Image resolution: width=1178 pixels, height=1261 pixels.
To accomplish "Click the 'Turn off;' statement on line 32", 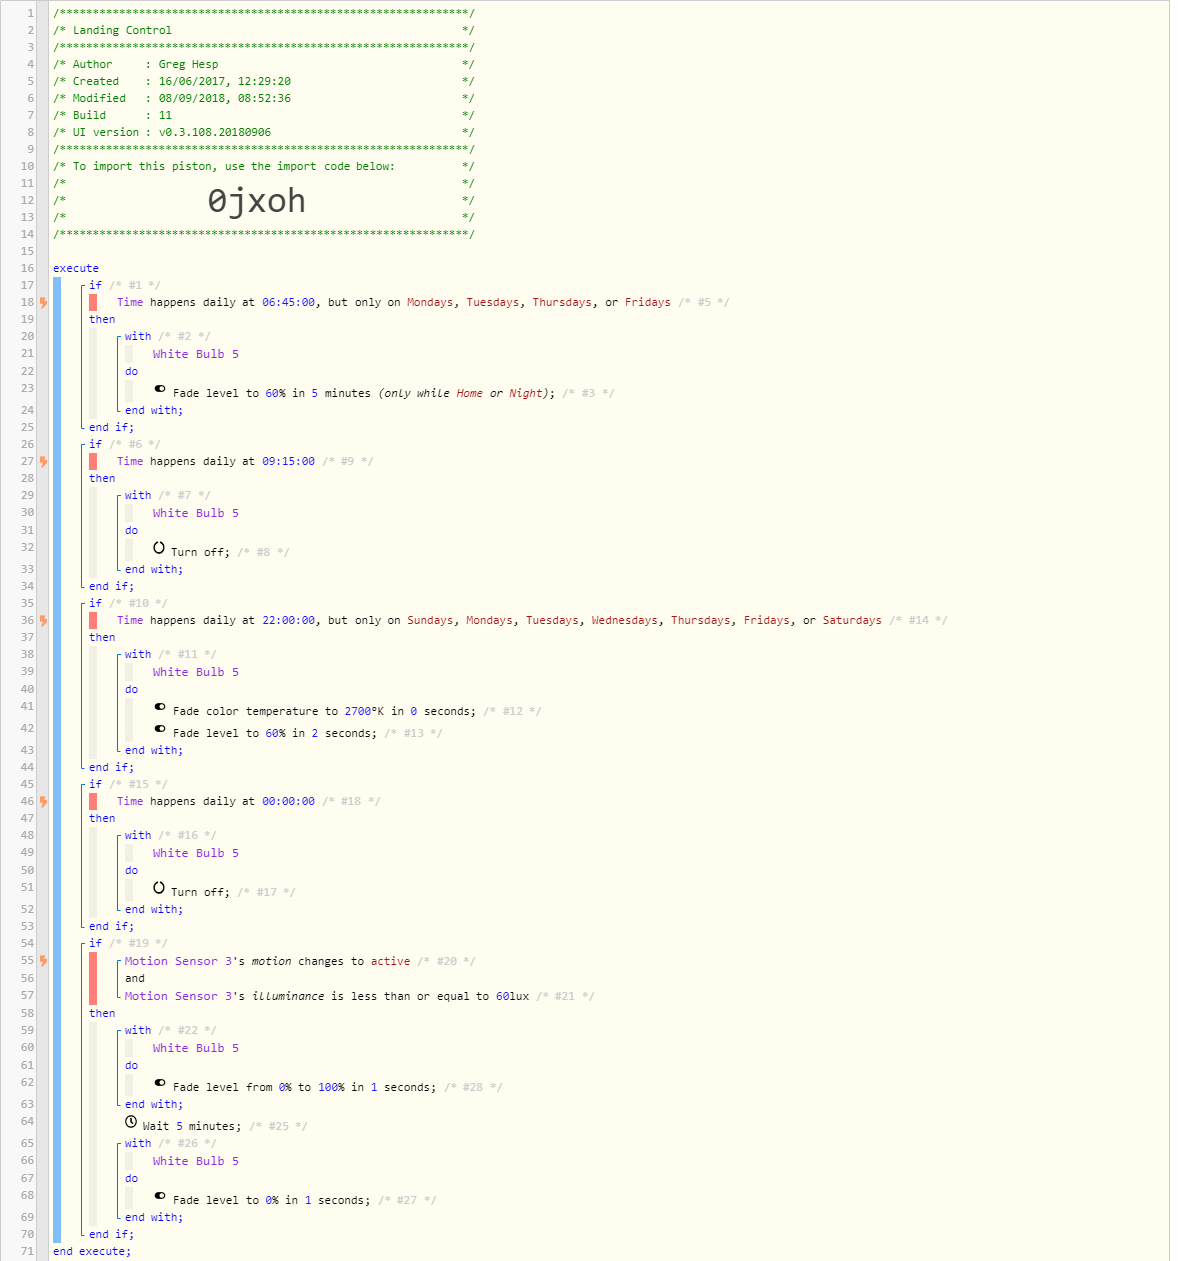I will [x=200, y=552].
